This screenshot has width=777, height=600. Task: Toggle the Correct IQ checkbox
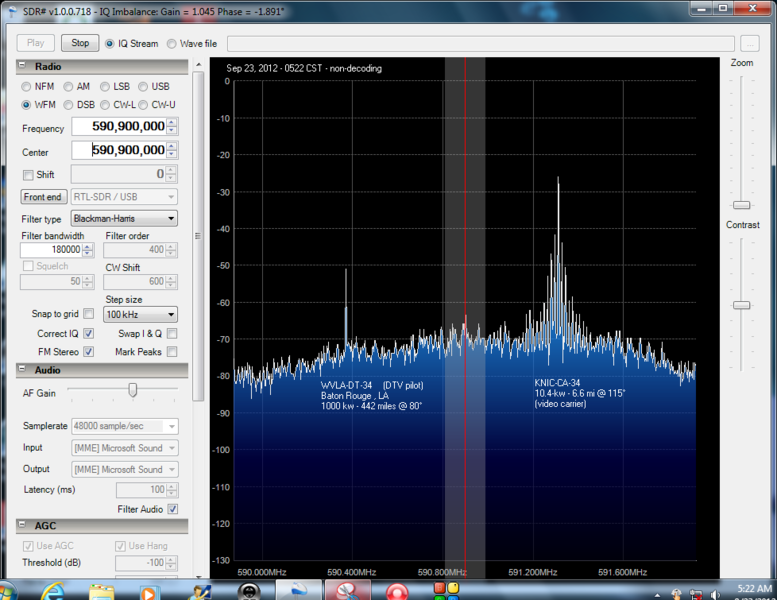[88, 333]
